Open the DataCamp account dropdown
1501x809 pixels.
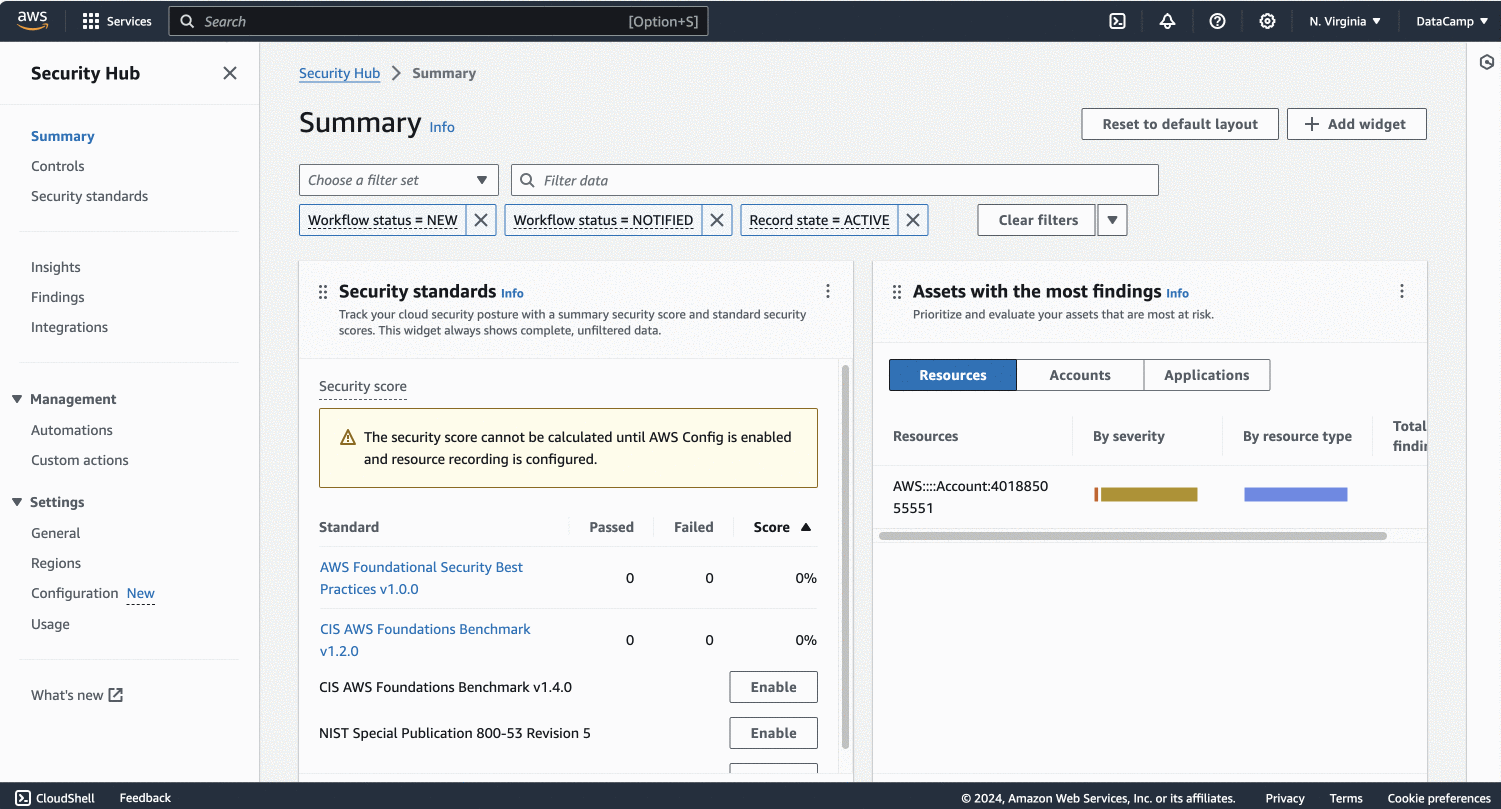click(x=1452, y=21)
